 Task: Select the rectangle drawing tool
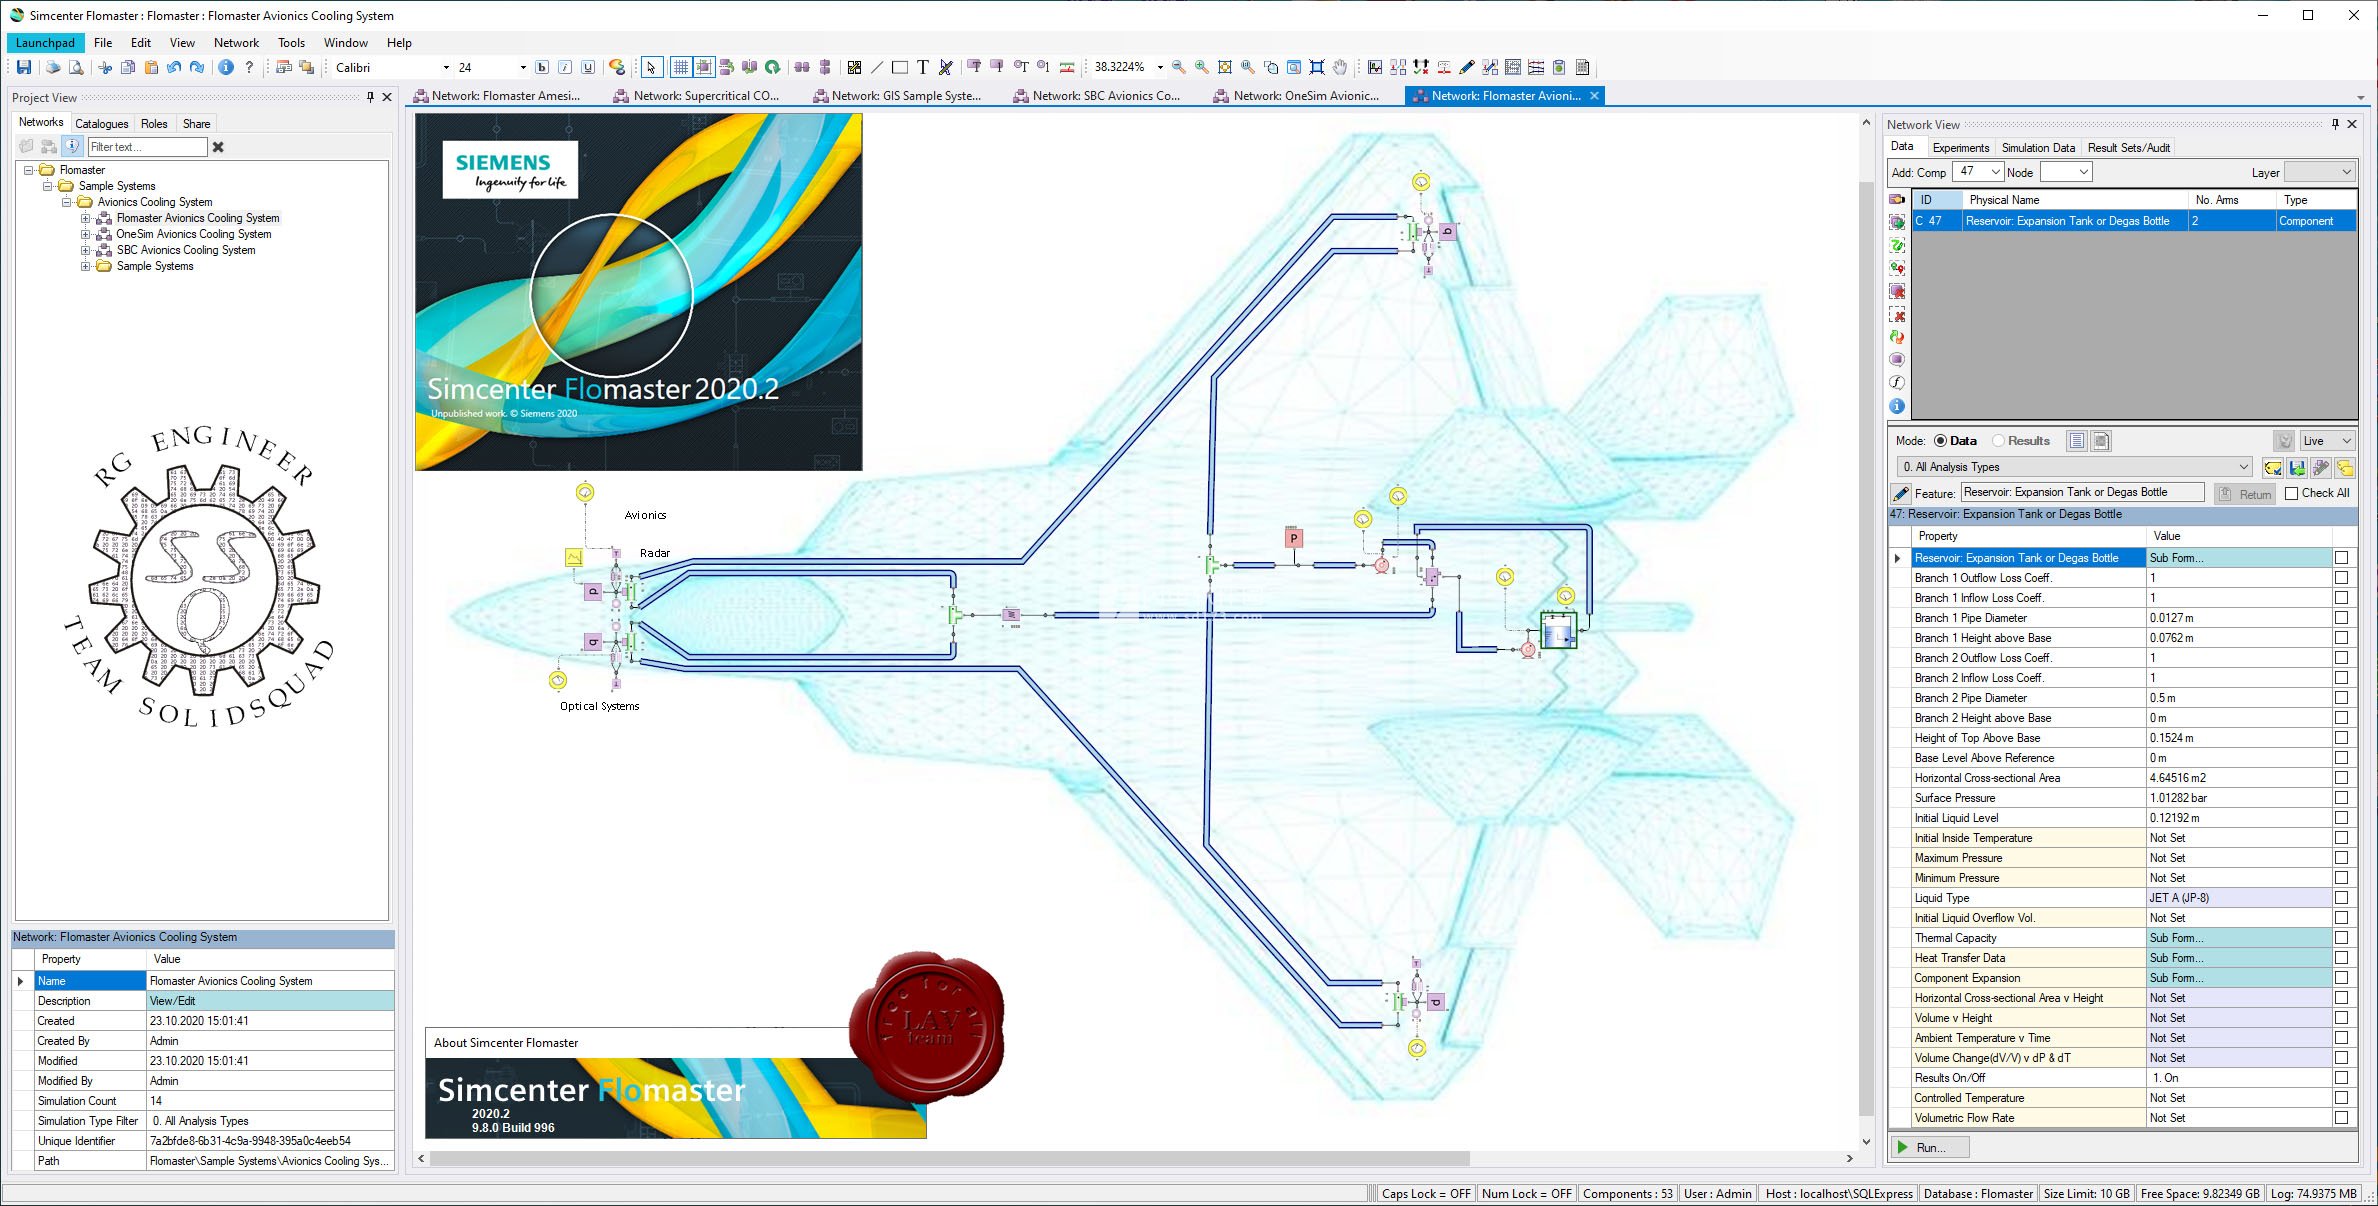coord(900,67)
